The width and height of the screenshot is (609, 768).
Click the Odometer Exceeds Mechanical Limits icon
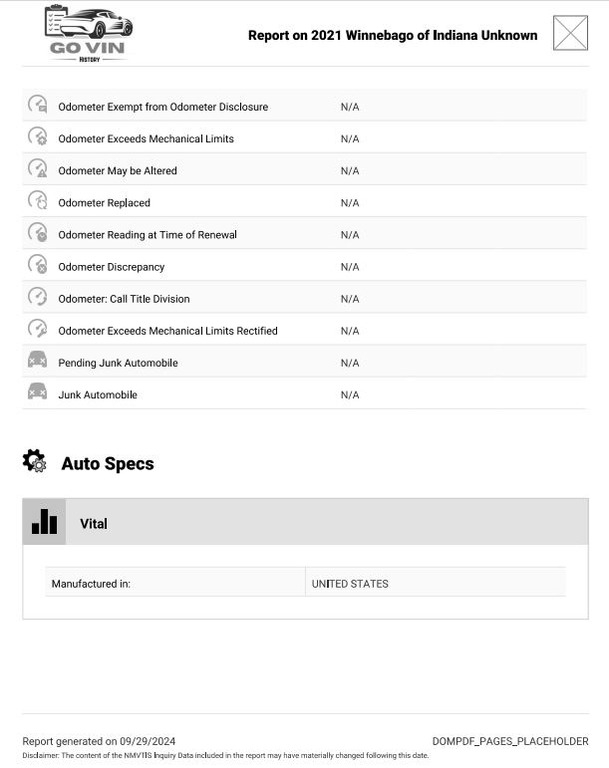coord(37,137)
